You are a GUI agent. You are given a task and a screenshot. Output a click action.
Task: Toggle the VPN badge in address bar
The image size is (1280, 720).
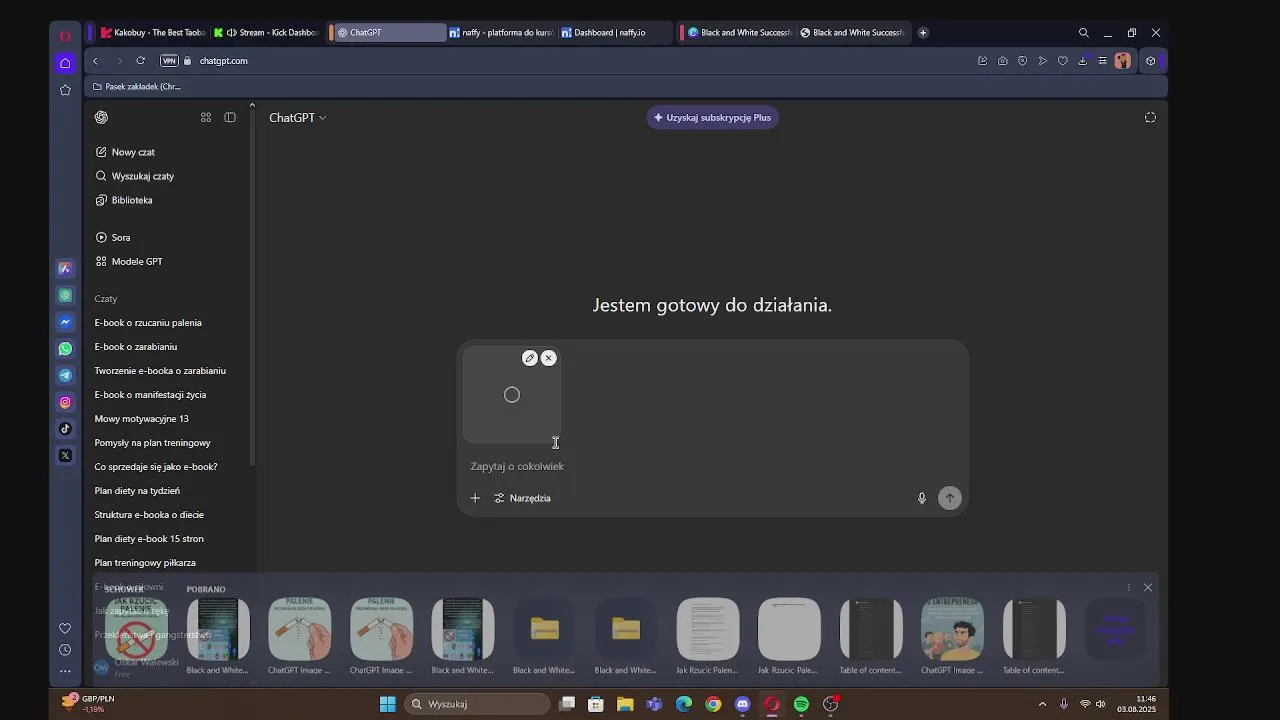(169, 61)
